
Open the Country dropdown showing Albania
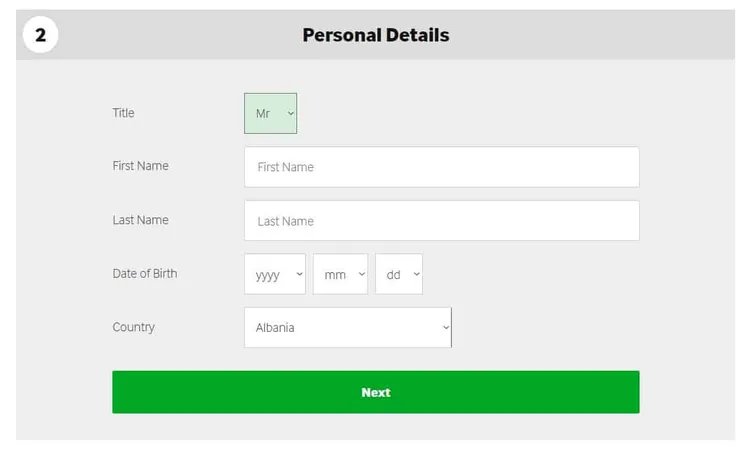pyautogui.click(x=347, y=328)
